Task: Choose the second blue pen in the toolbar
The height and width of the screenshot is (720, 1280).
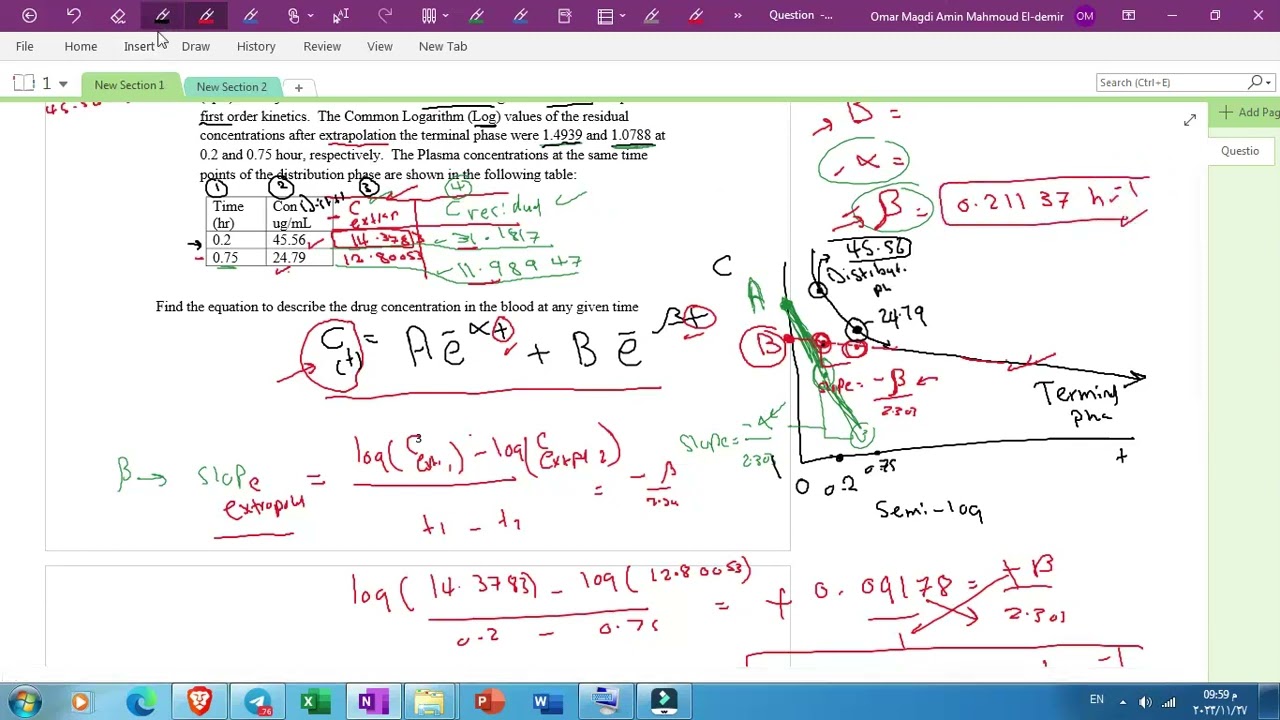Action: pos(521,16)
